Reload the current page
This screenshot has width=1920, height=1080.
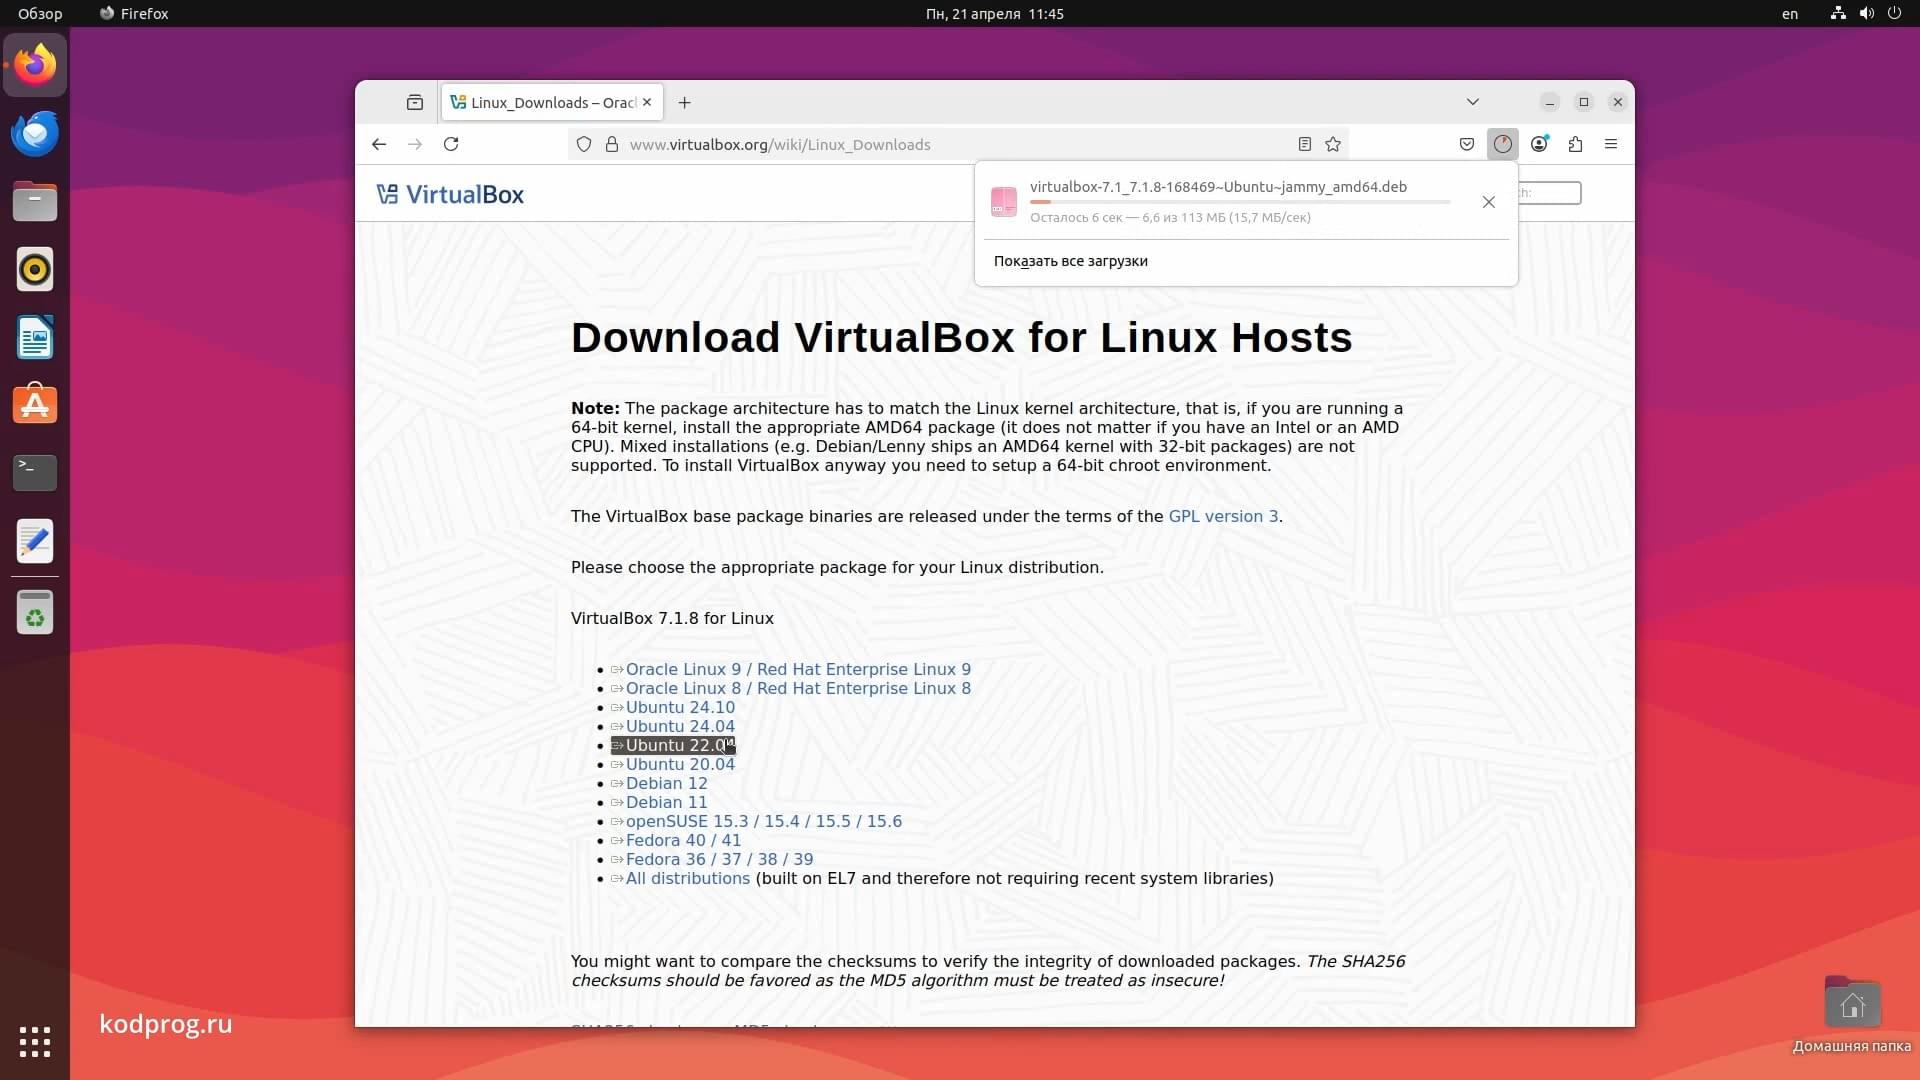click(451, 144)
